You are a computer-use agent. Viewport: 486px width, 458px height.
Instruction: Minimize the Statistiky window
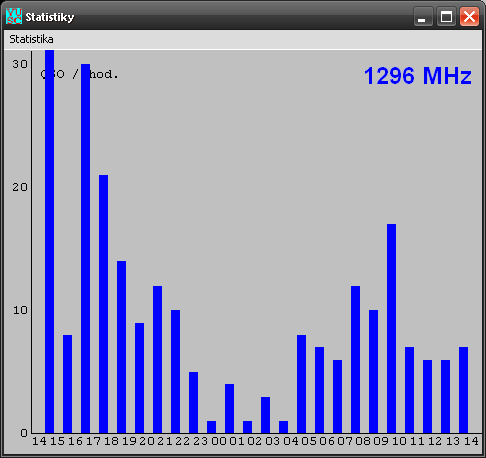(423, 16)
